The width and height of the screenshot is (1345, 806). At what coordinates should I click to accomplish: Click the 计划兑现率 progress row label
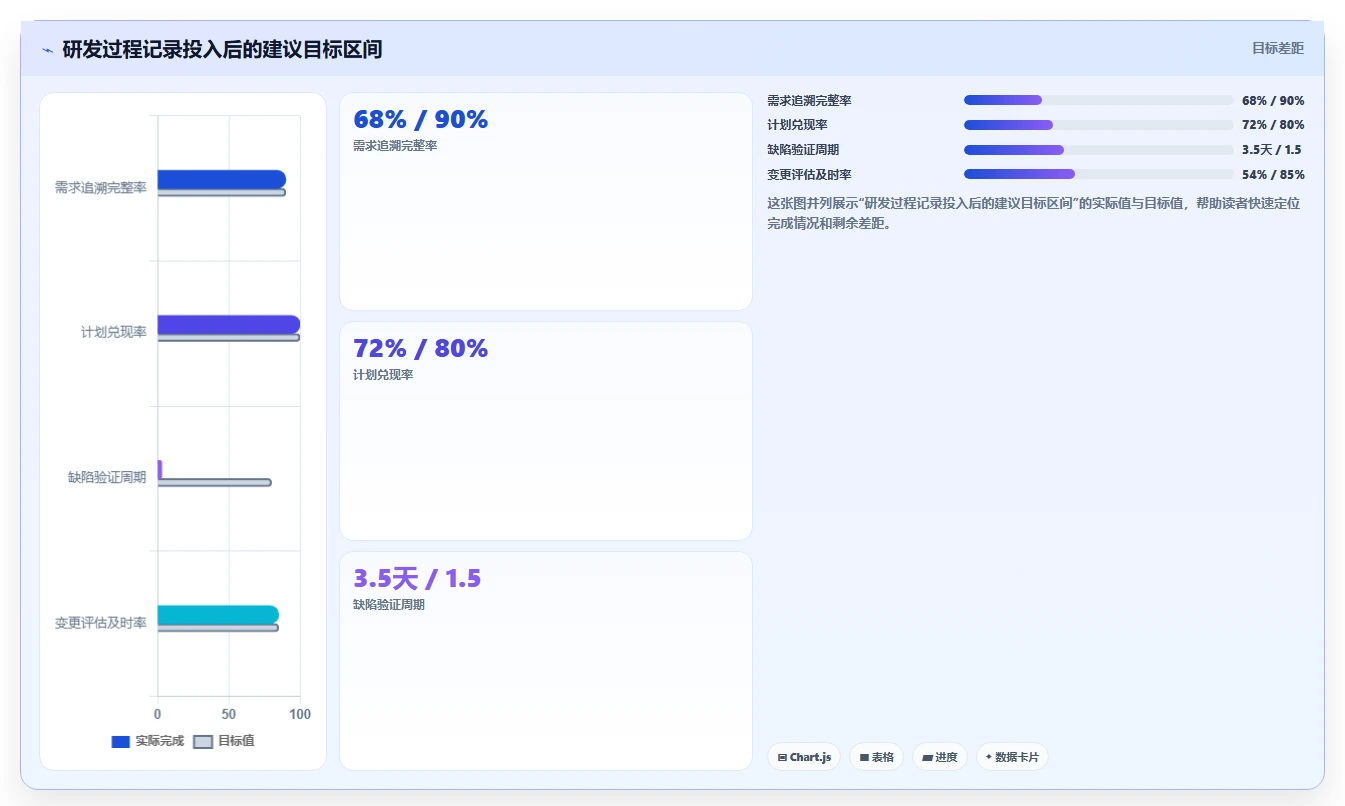(x=797, y=125)
